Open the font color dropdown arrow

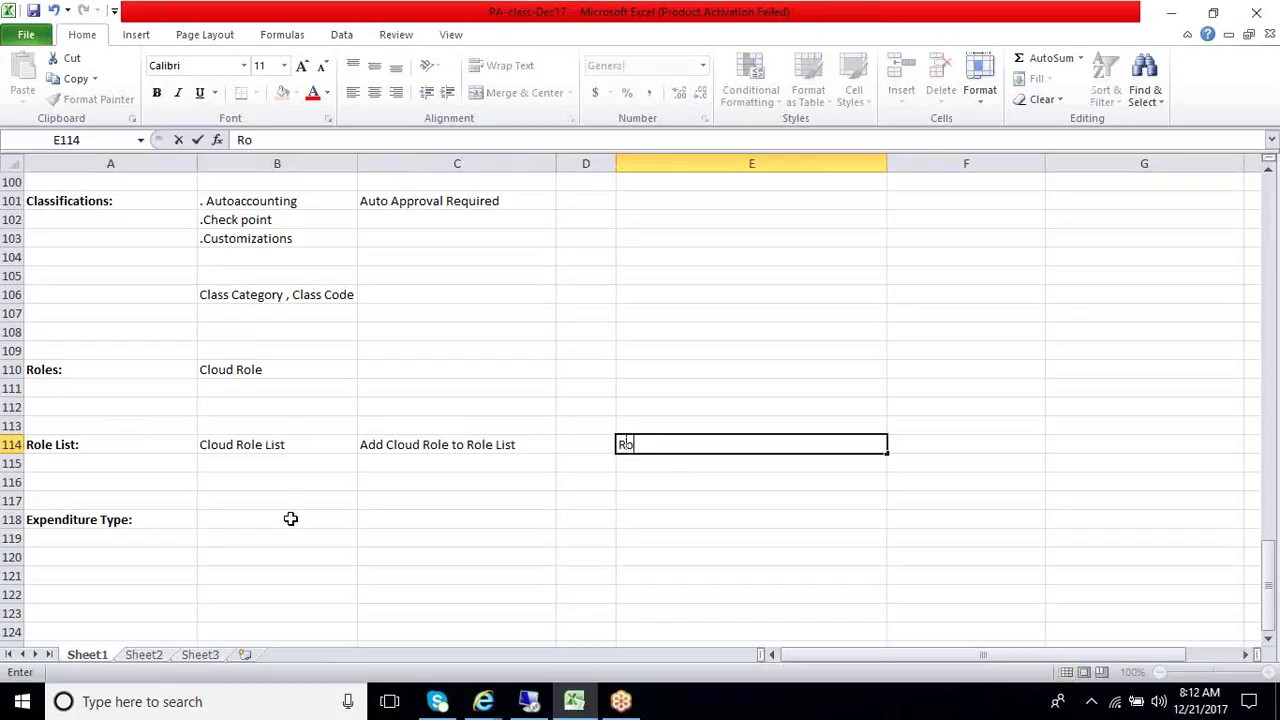click(x=327, y=93)
